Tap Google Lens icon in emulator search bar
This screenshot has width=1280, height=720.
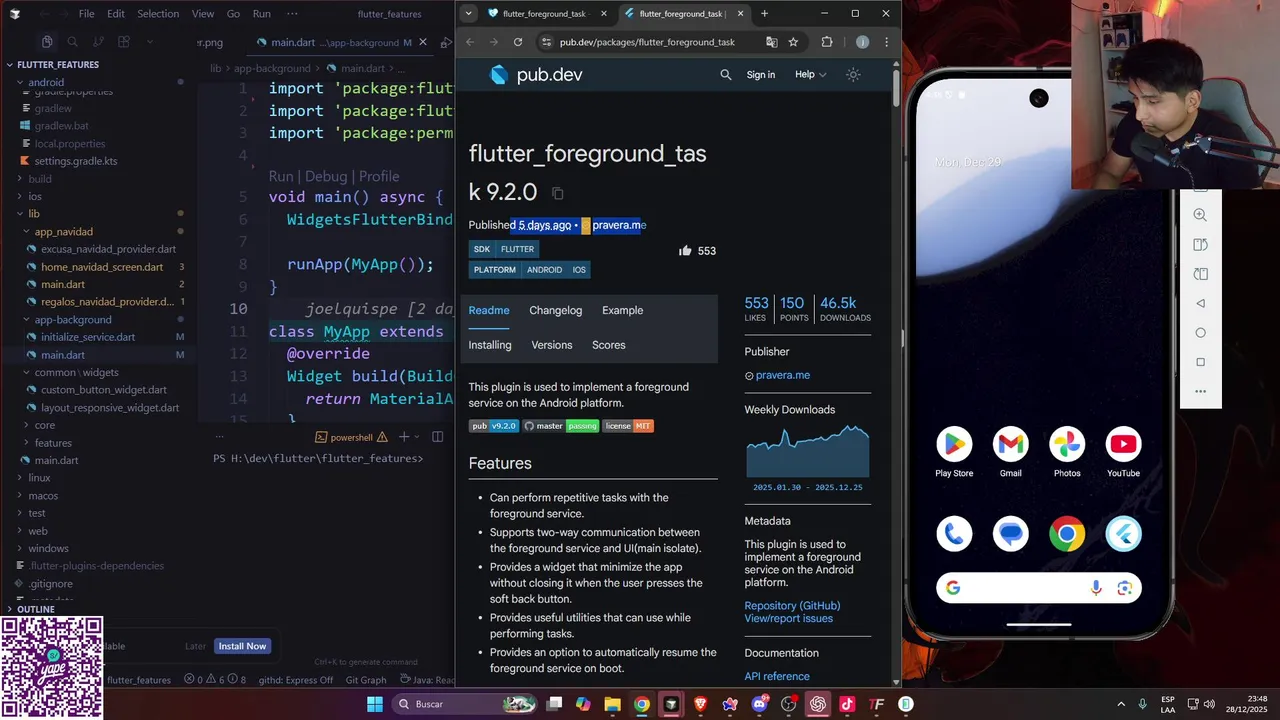[1125, 588]
